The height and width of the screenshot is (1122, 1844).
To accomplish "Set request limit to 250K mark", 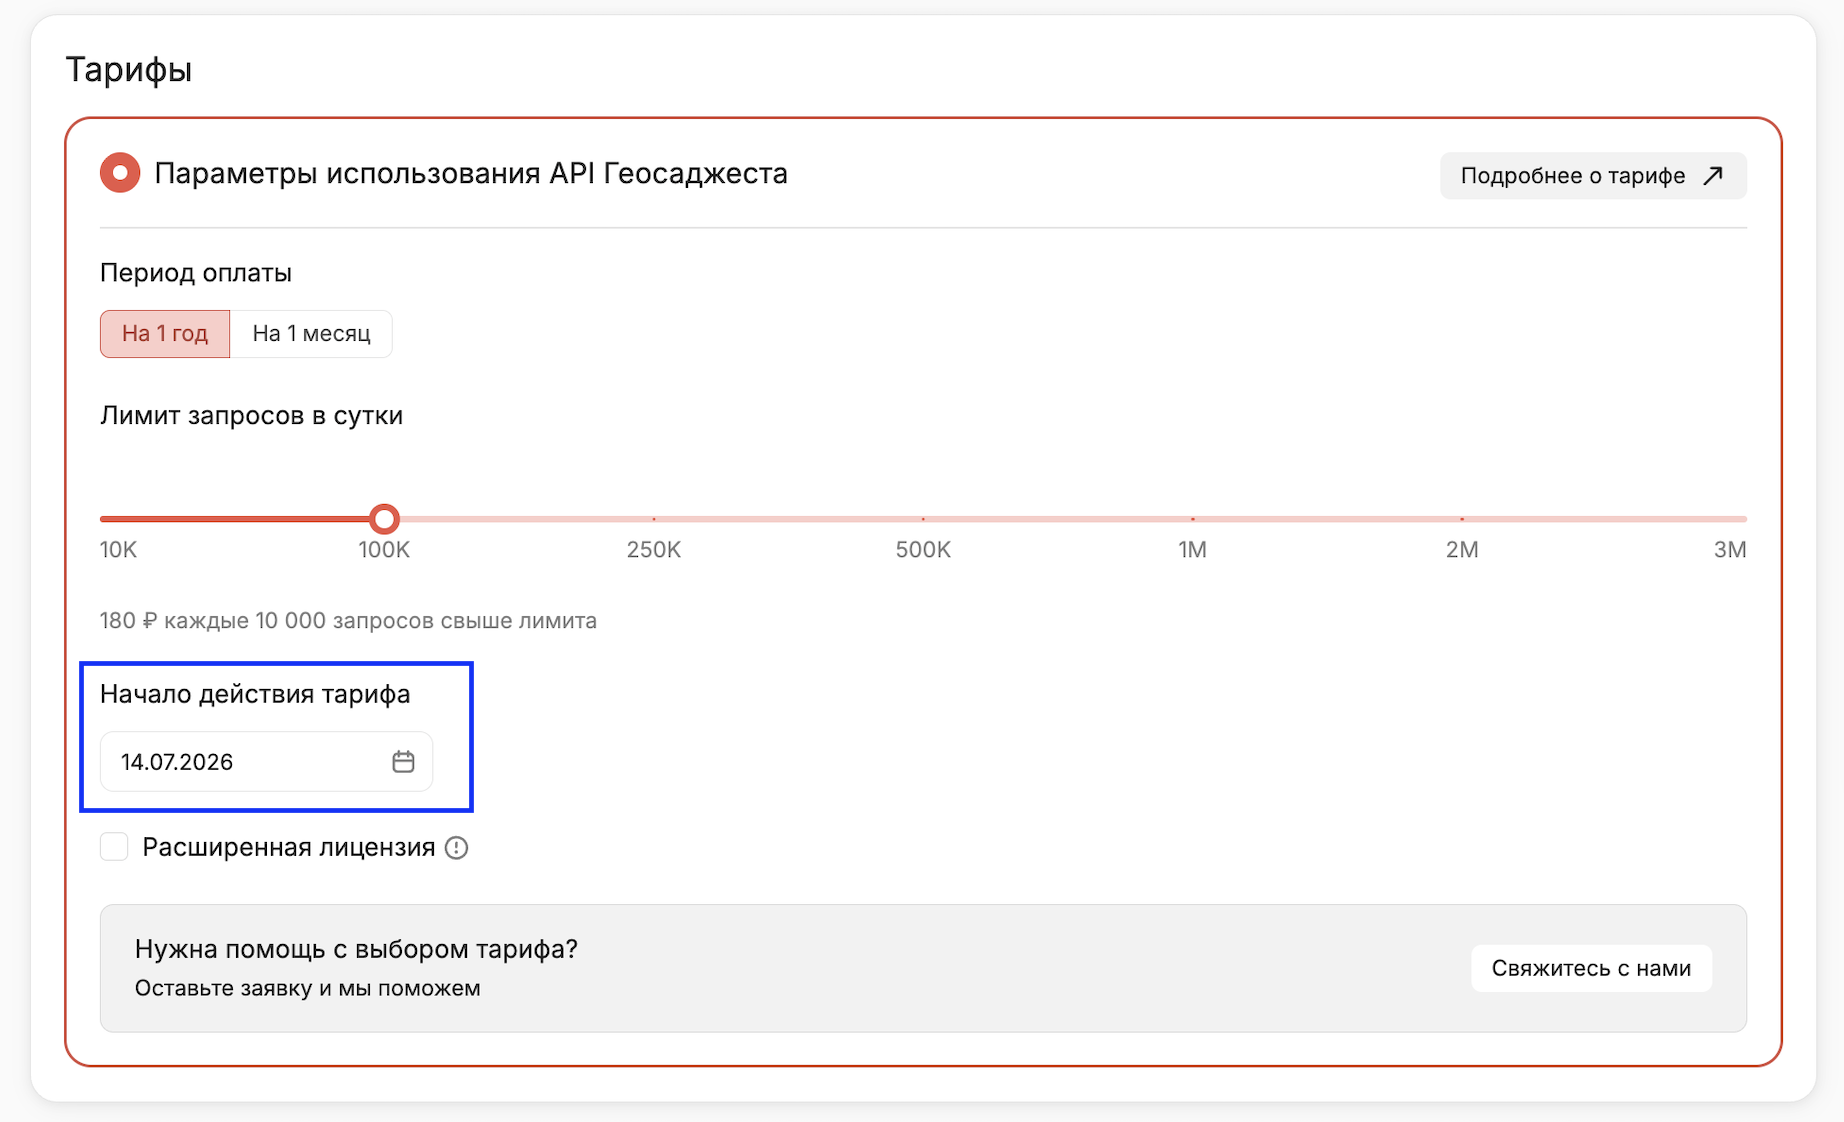I will click(x=654, y=519).
